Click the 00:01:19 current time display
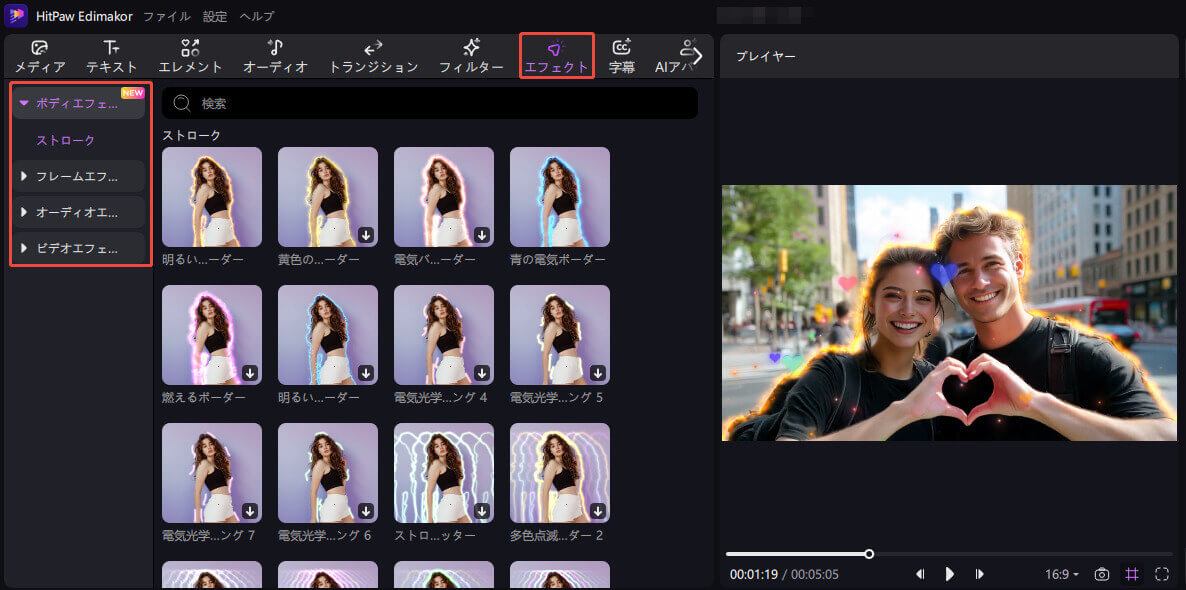This screenshot has height=590, width=1186. (752, 575)
